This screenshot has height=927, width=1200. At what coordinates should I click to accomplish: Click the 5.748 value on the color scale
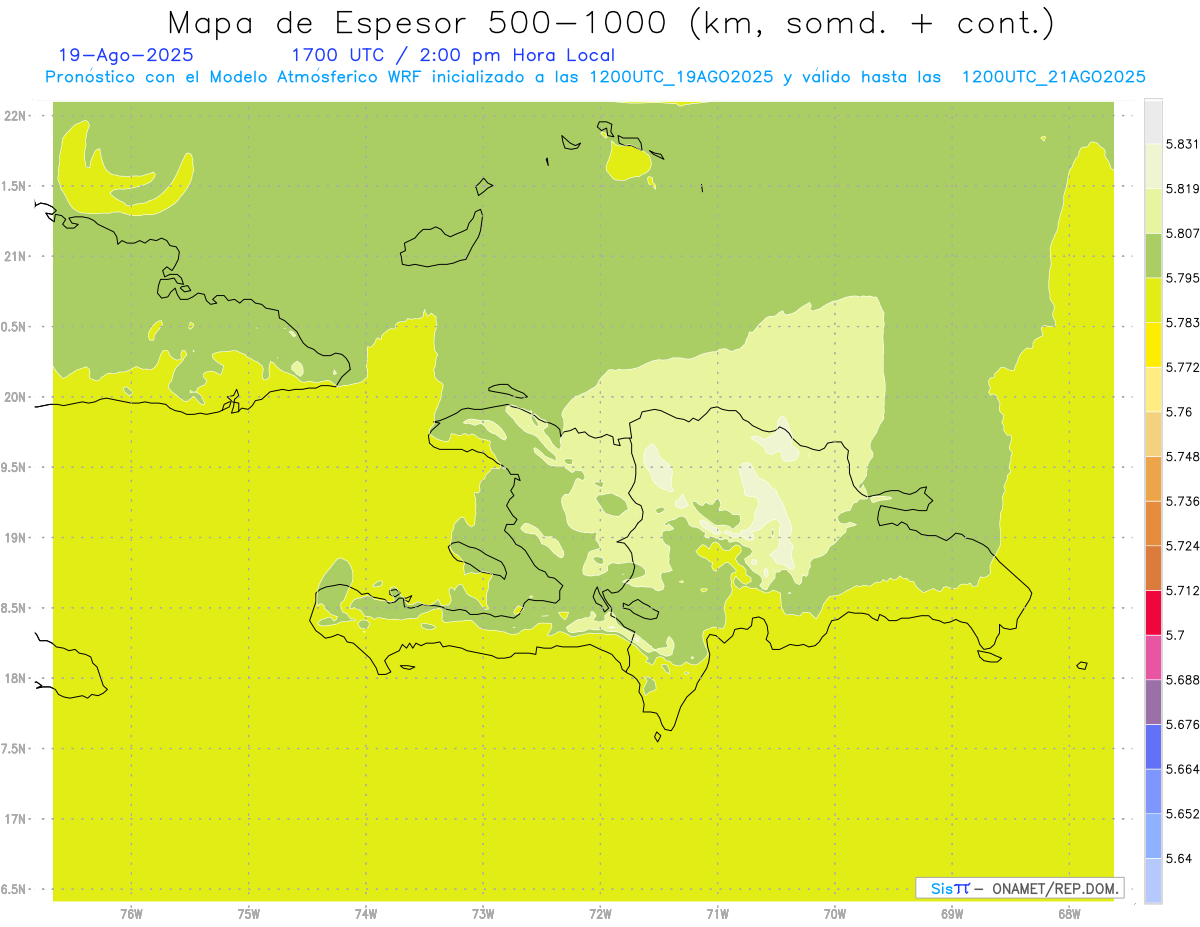1183,457
